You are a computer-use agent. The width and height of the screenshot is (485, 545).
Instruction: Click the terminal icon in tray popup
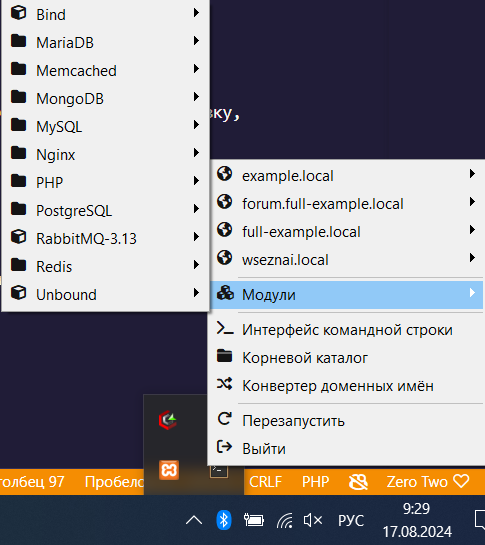pyautogui.click(x=219, y=471)
